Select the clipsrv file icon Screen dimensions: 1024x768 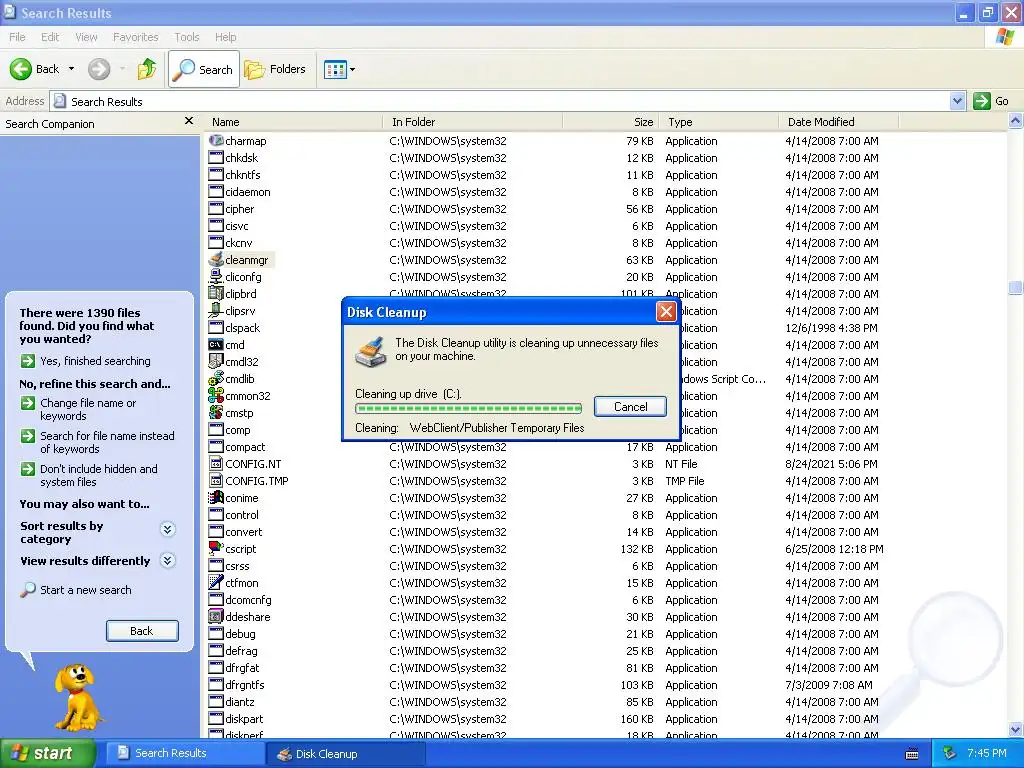(216, 310)
